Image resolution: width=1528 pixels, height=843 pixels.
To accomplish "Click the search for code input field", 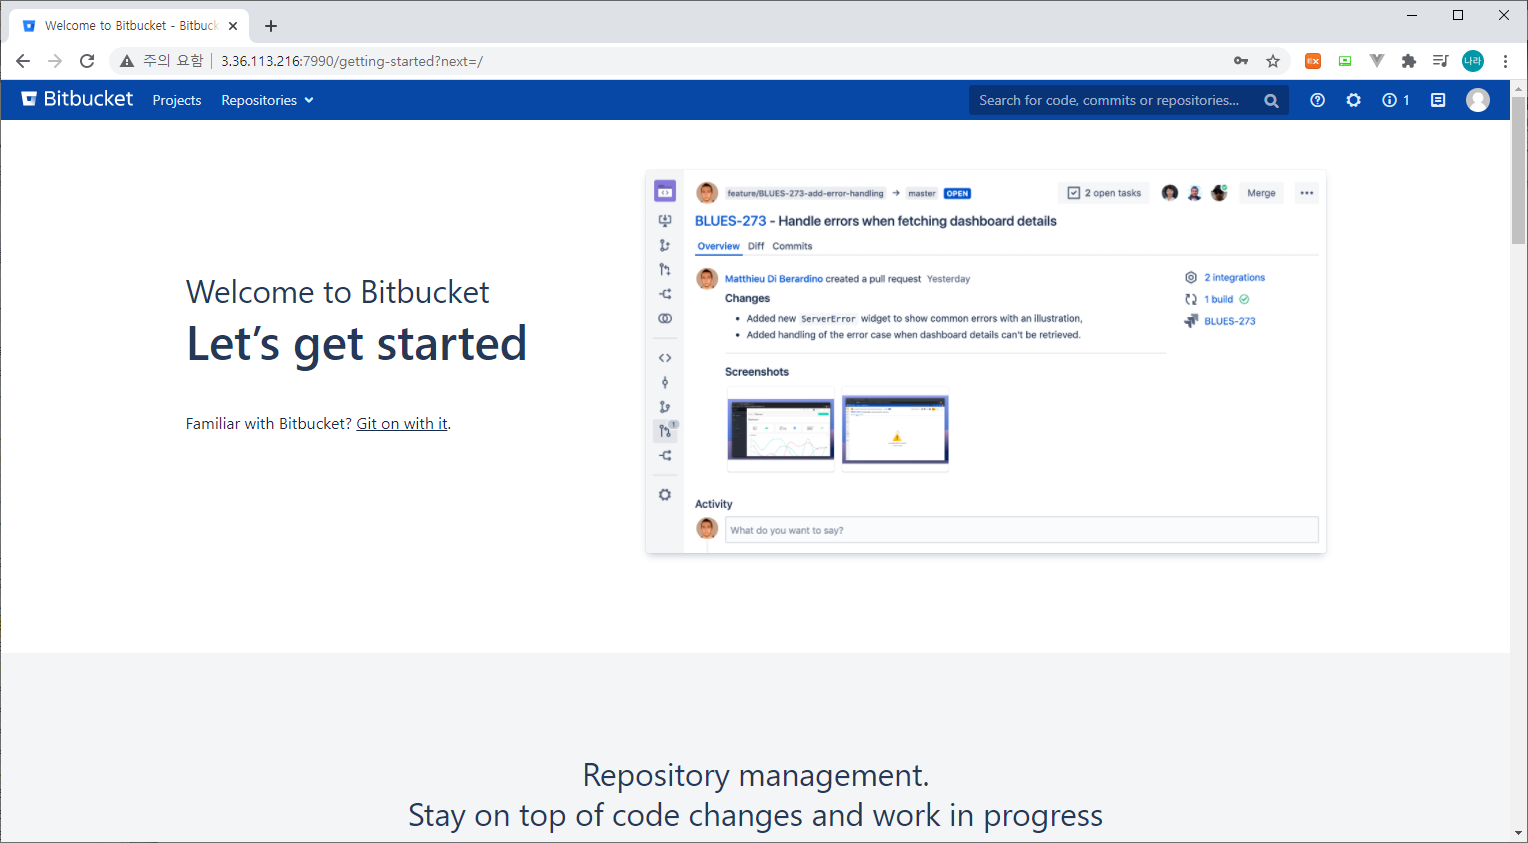I will pyautogui.click(x=1110, y=100).
